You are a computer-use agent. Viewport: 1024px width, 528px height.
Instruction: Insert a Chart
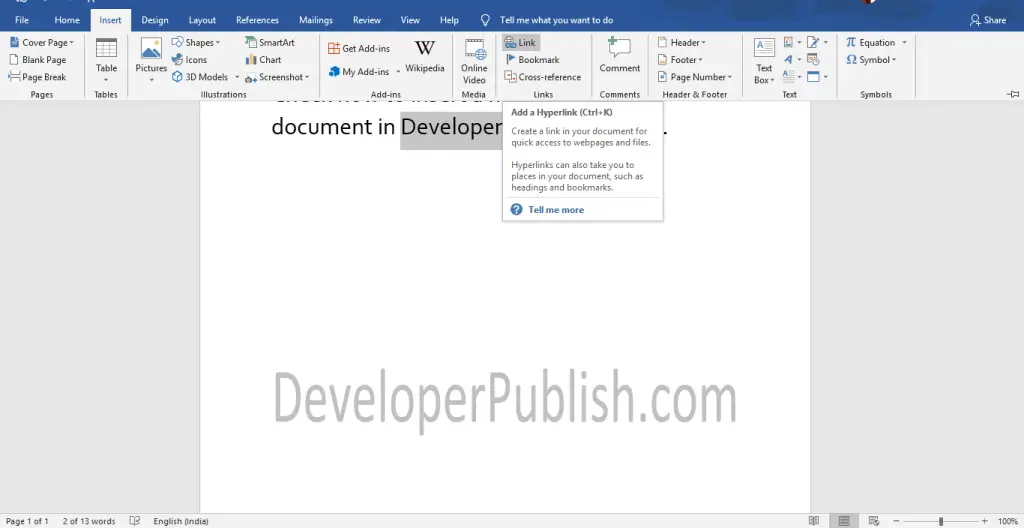263,59
